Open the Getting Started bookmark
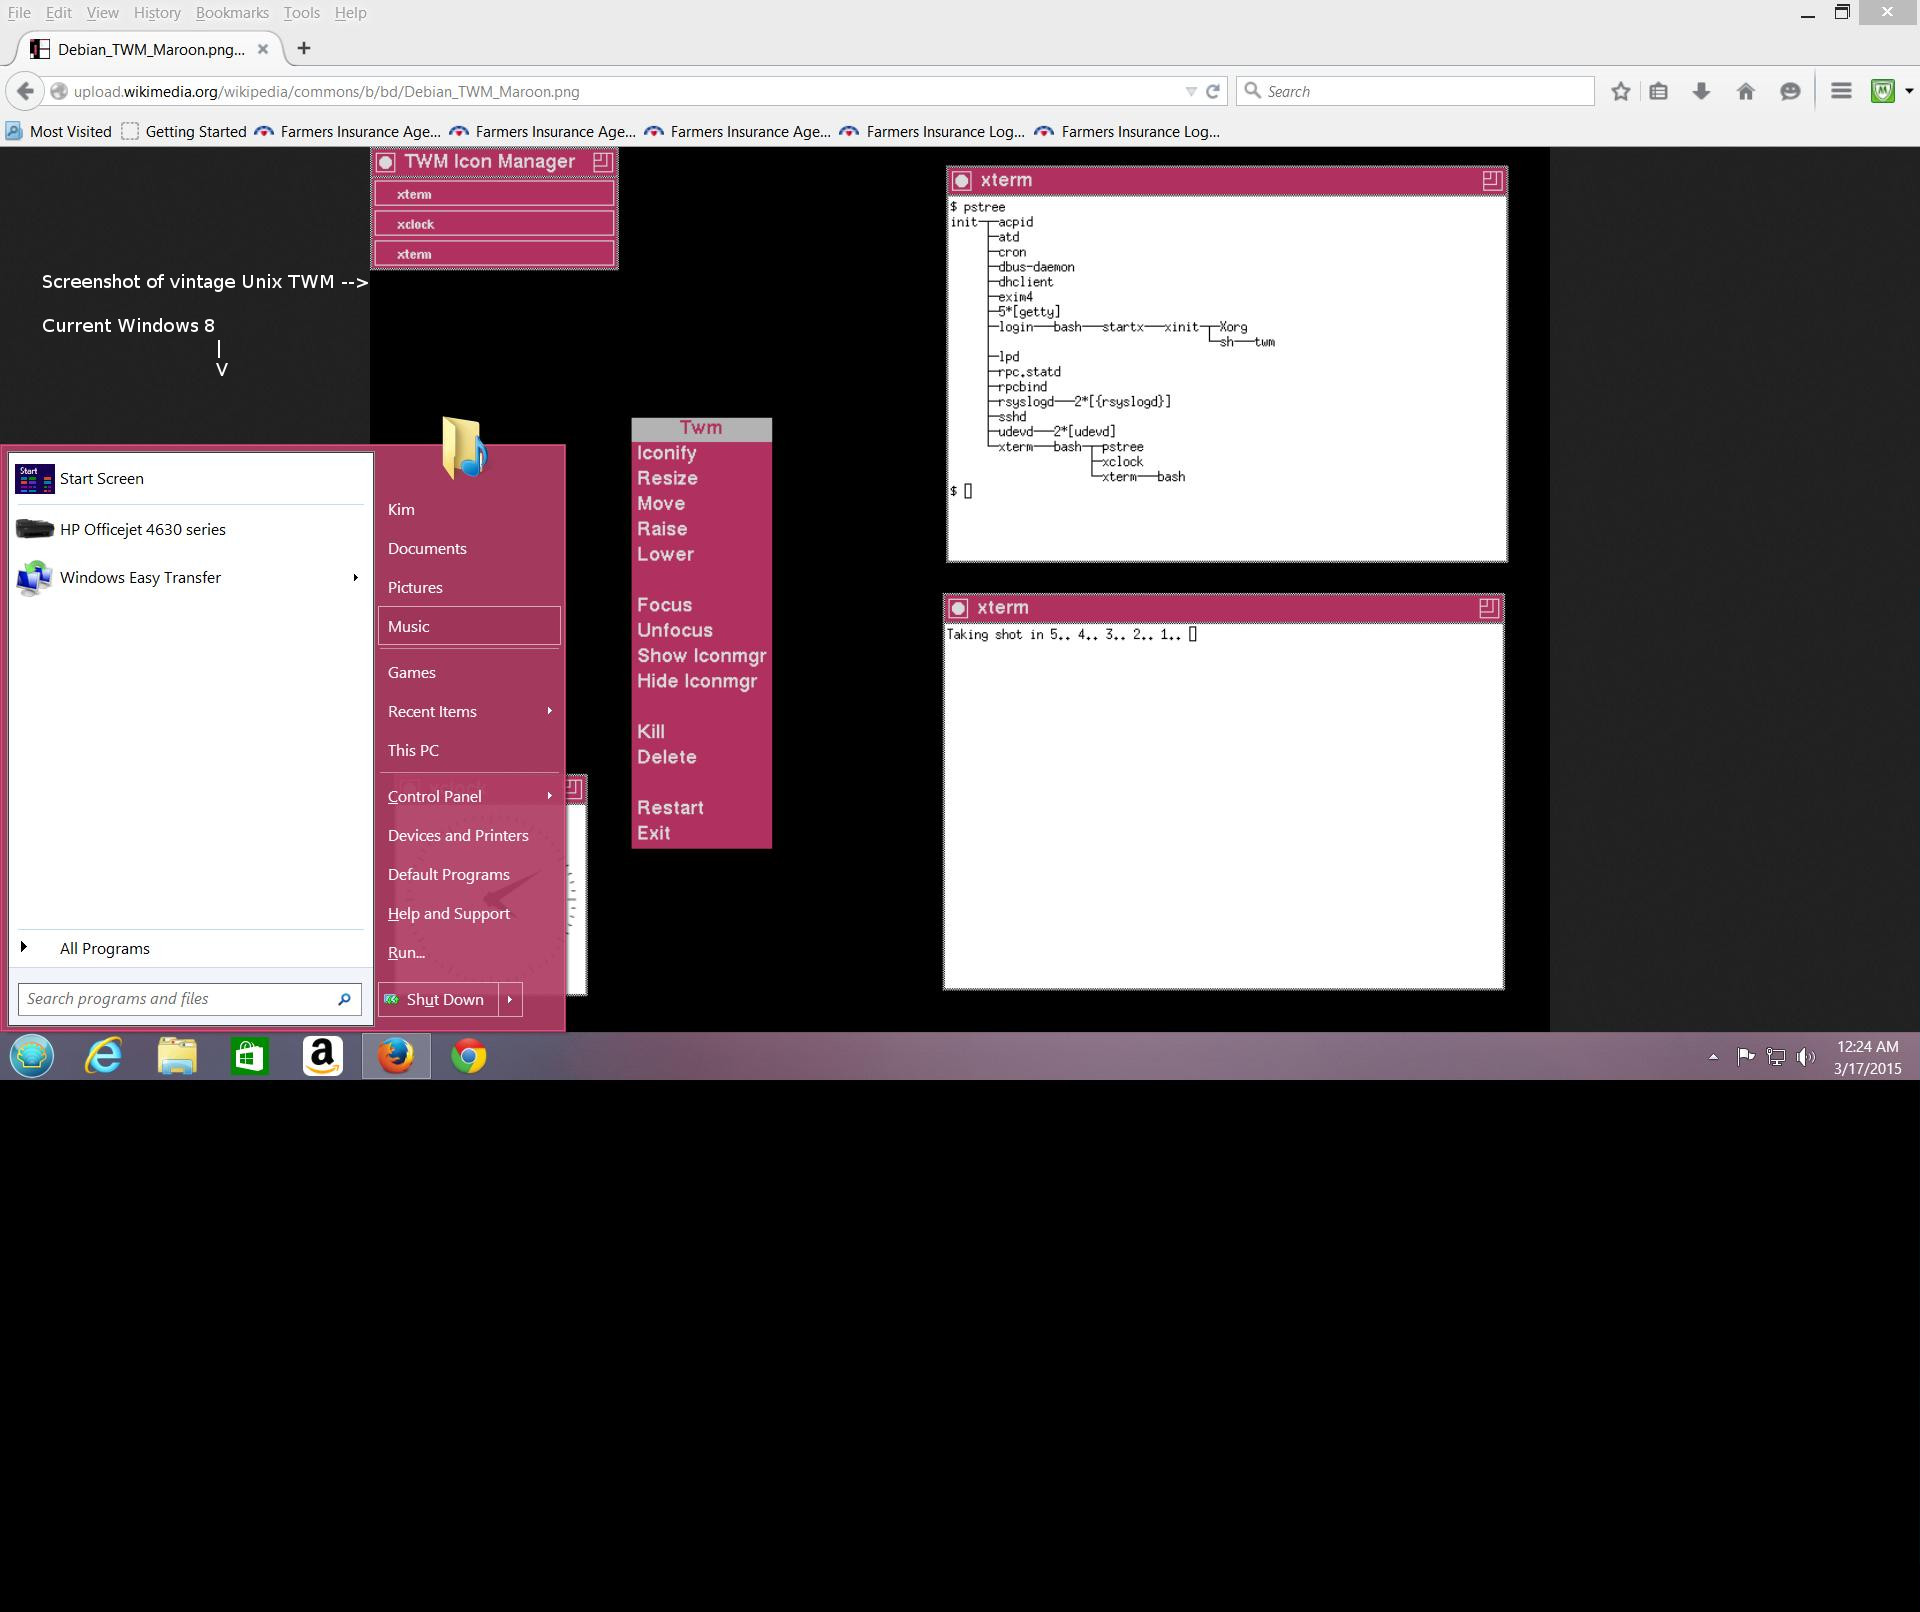1920x1612 pixels. pos(184,131)
